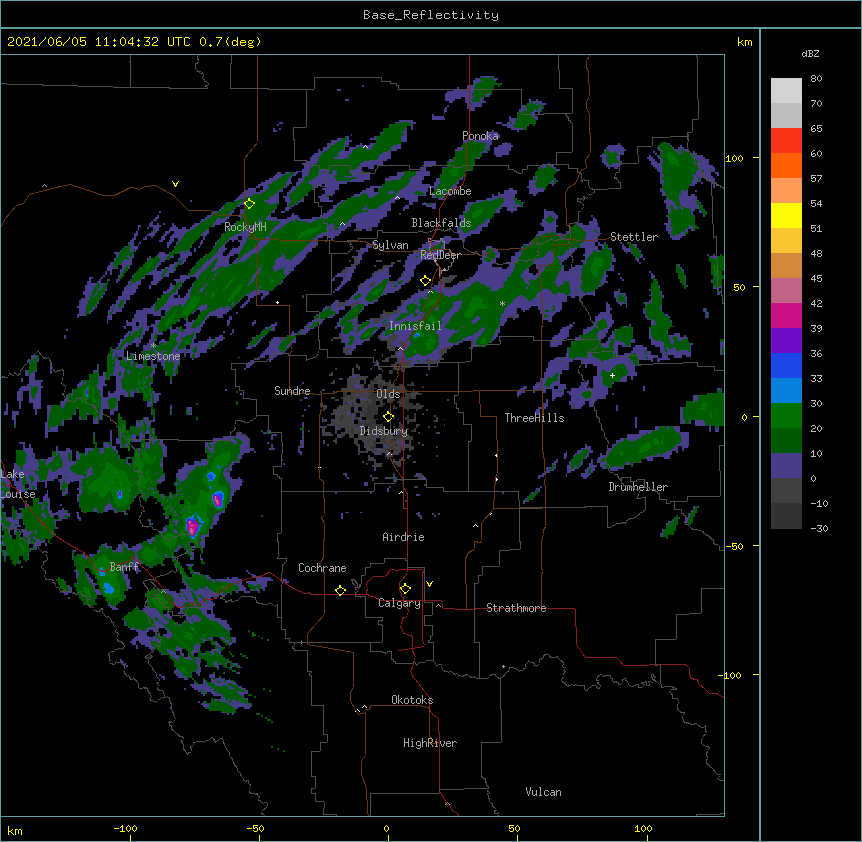Click the yellow diamond marker above RockyMH

(250, 204)
